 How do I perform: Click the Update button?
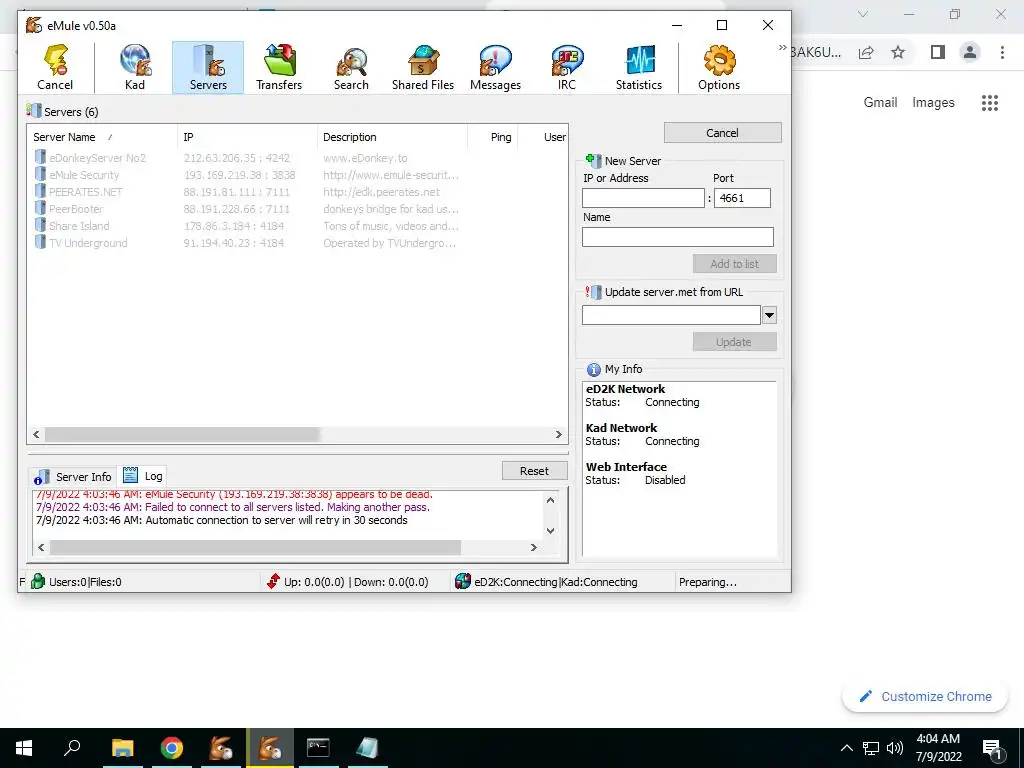(x=735, y=342)
